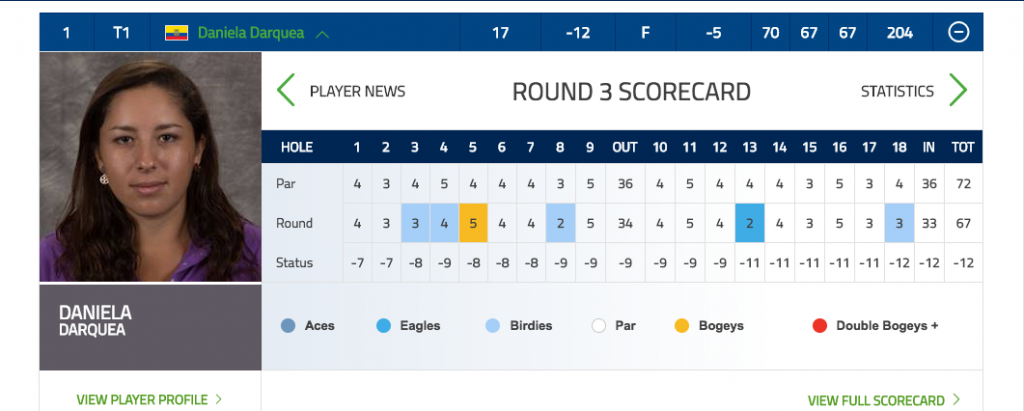Click the Eagles legend blue dot
The height and width of the screenshot is (411, 1024).
(383, 325)
